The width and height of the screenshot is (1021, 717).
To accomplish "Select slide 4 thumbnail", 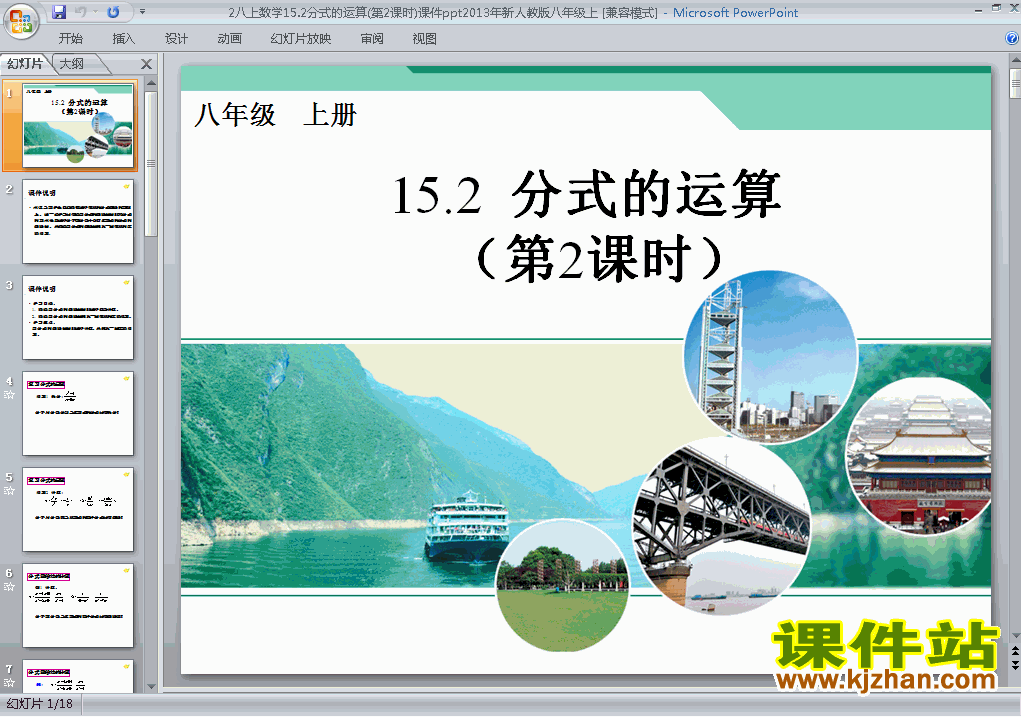I will click(x=78, y=414).
